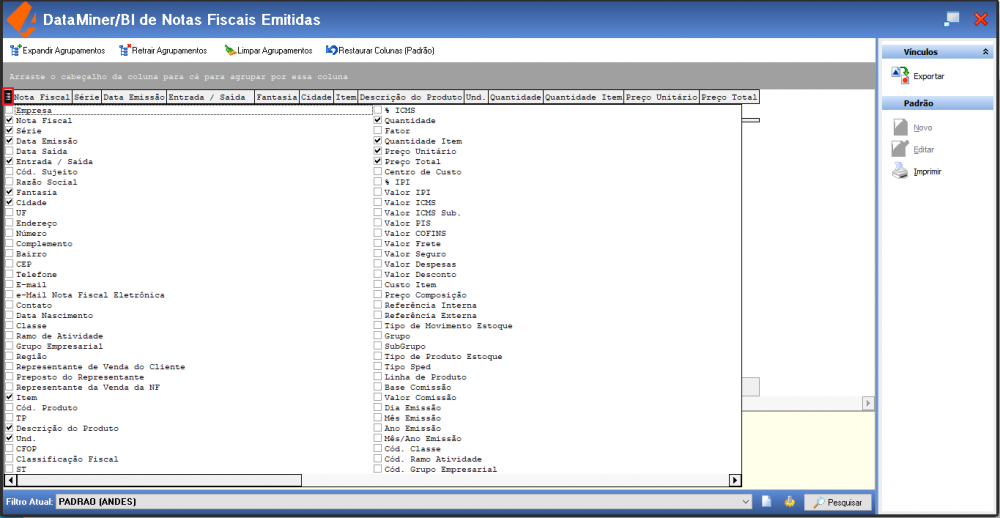Toggle the Empresa column checkbox
Image resolution: width=1000 pixels, height=518 pixels.
point(9,110)
